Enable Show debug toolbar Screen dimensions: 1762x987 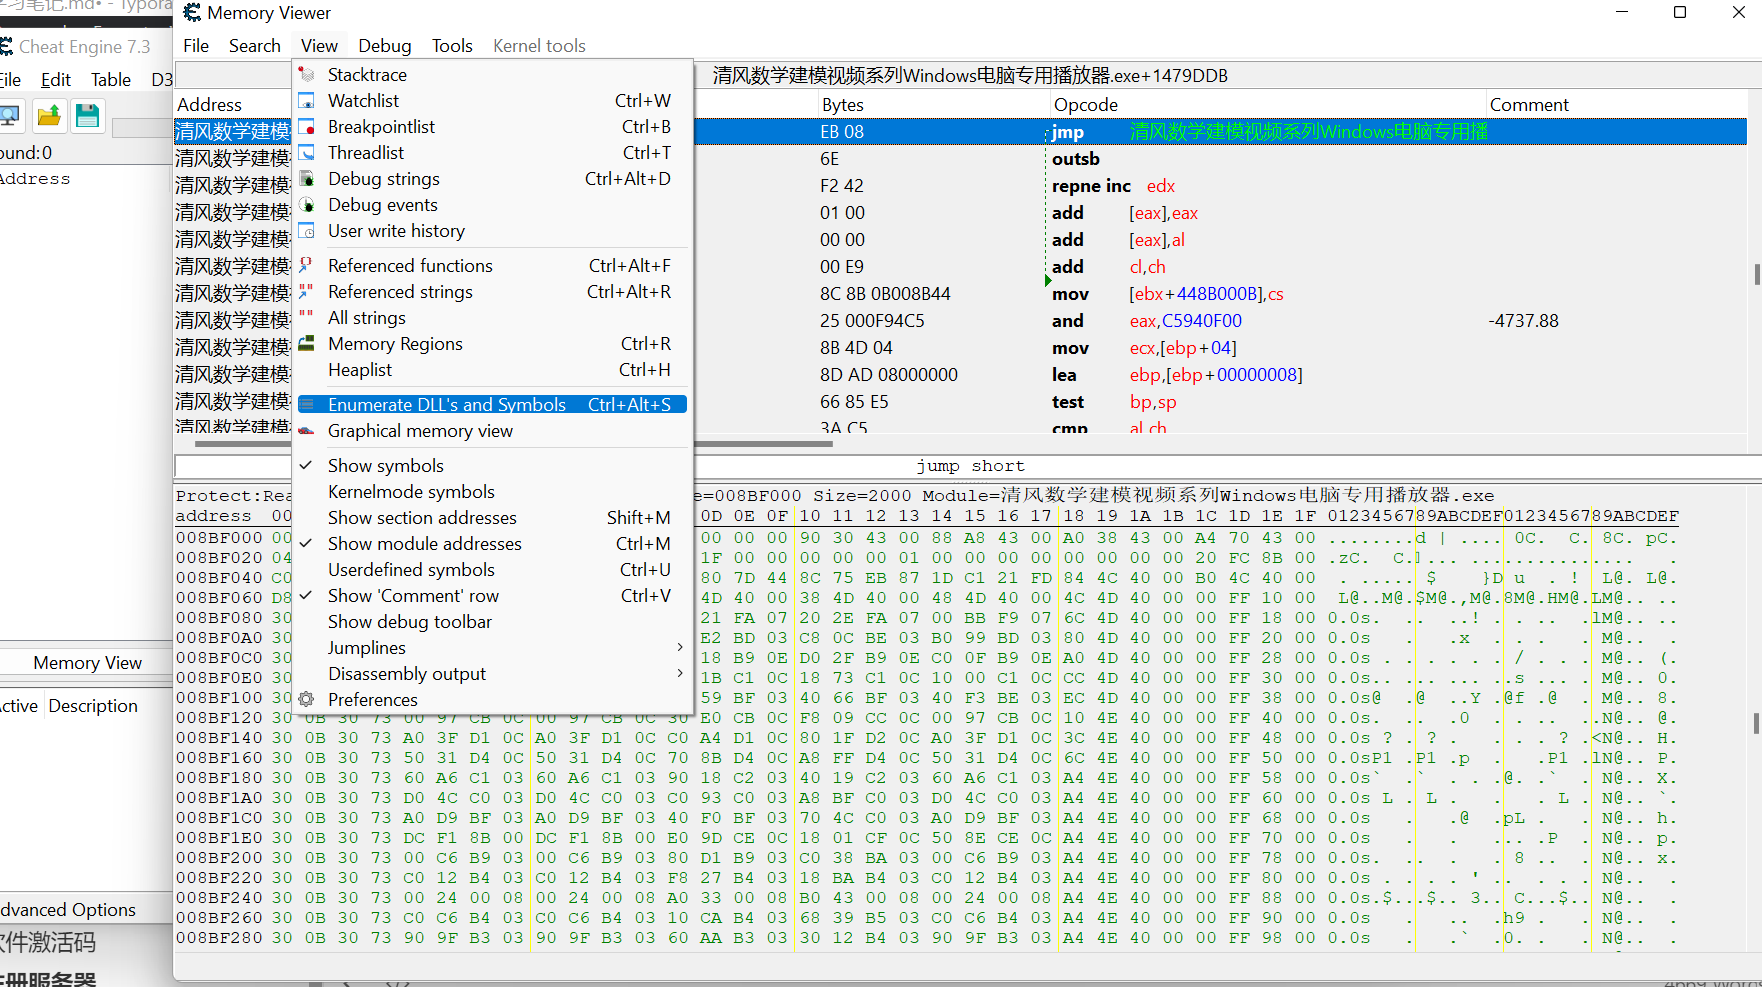[410, 621]
